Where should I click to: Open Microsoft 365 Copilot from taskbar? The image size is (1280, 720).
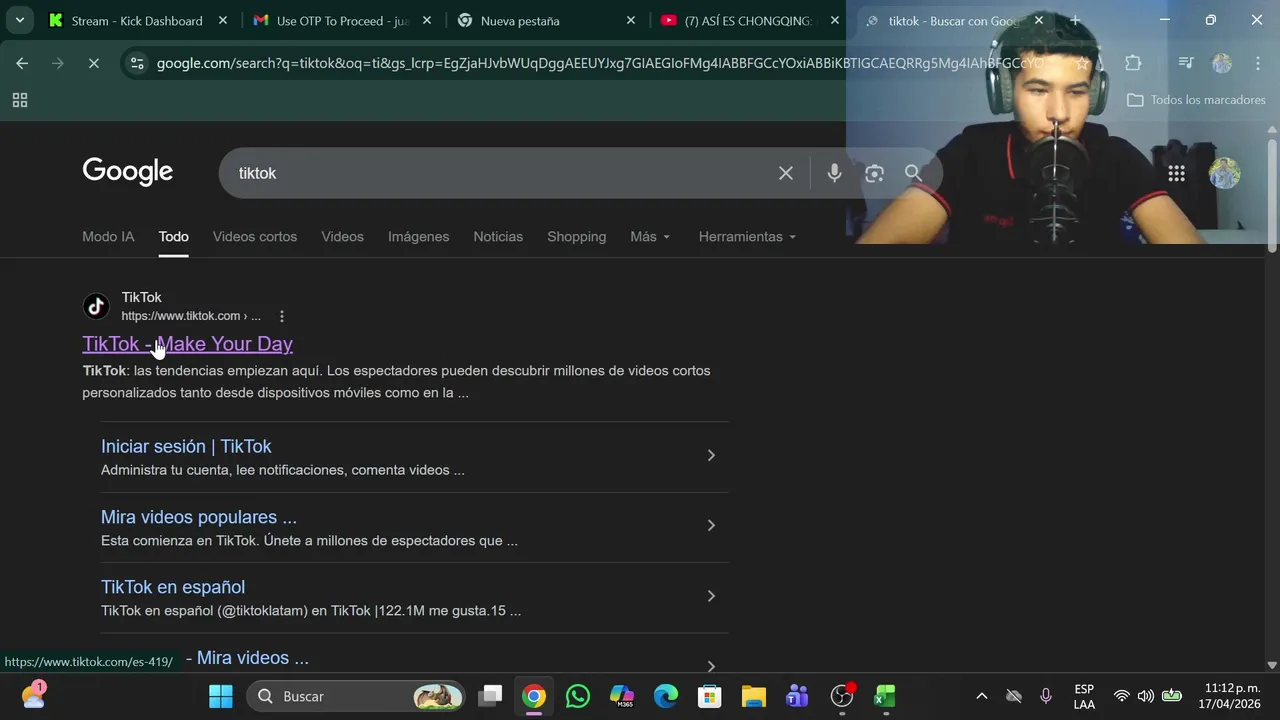click(x=622, y=696)
